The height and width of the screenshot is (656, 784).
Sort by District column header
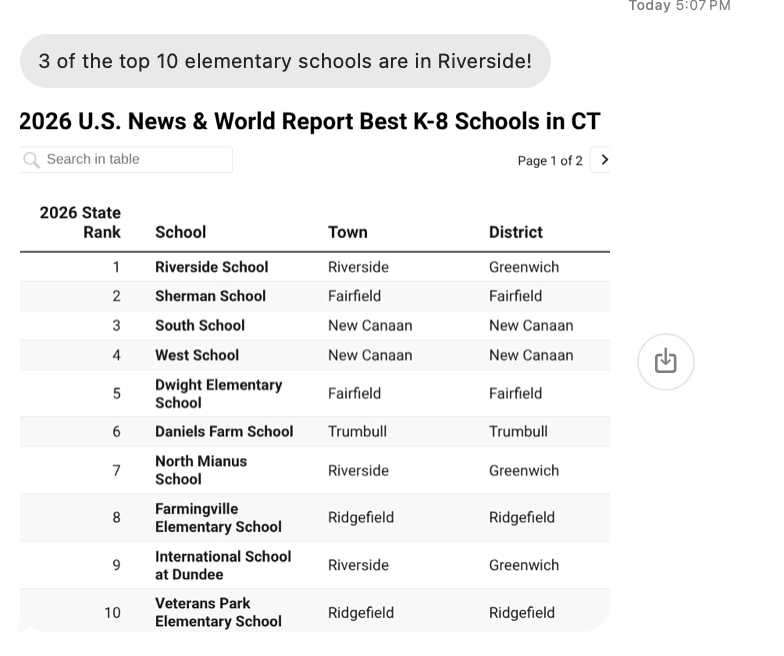click(x=516, y=232)
